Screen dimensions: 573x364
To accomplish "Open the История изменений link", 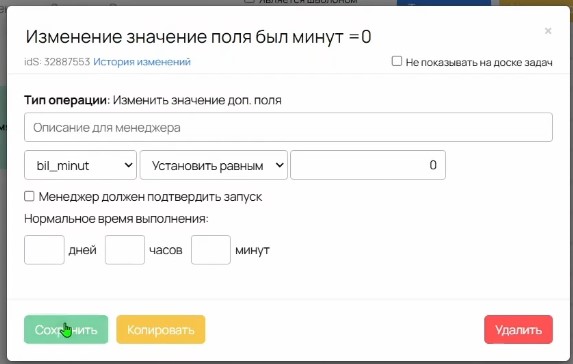I will tap(142, 62).
